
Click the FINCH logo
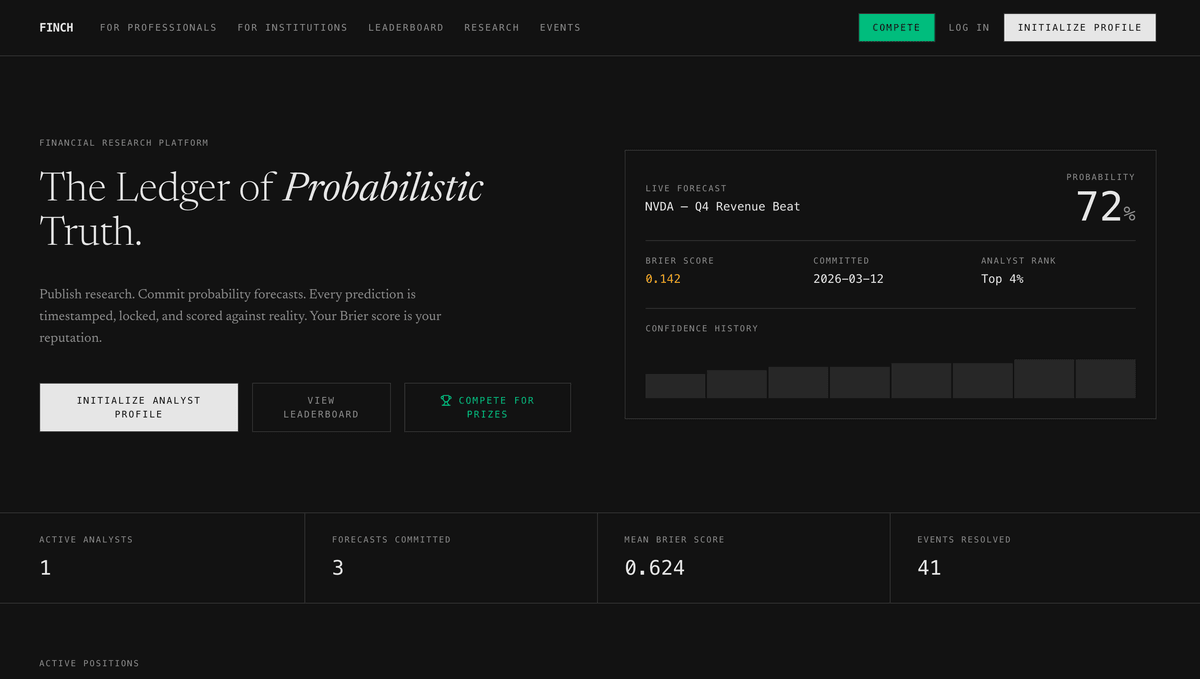56,27
